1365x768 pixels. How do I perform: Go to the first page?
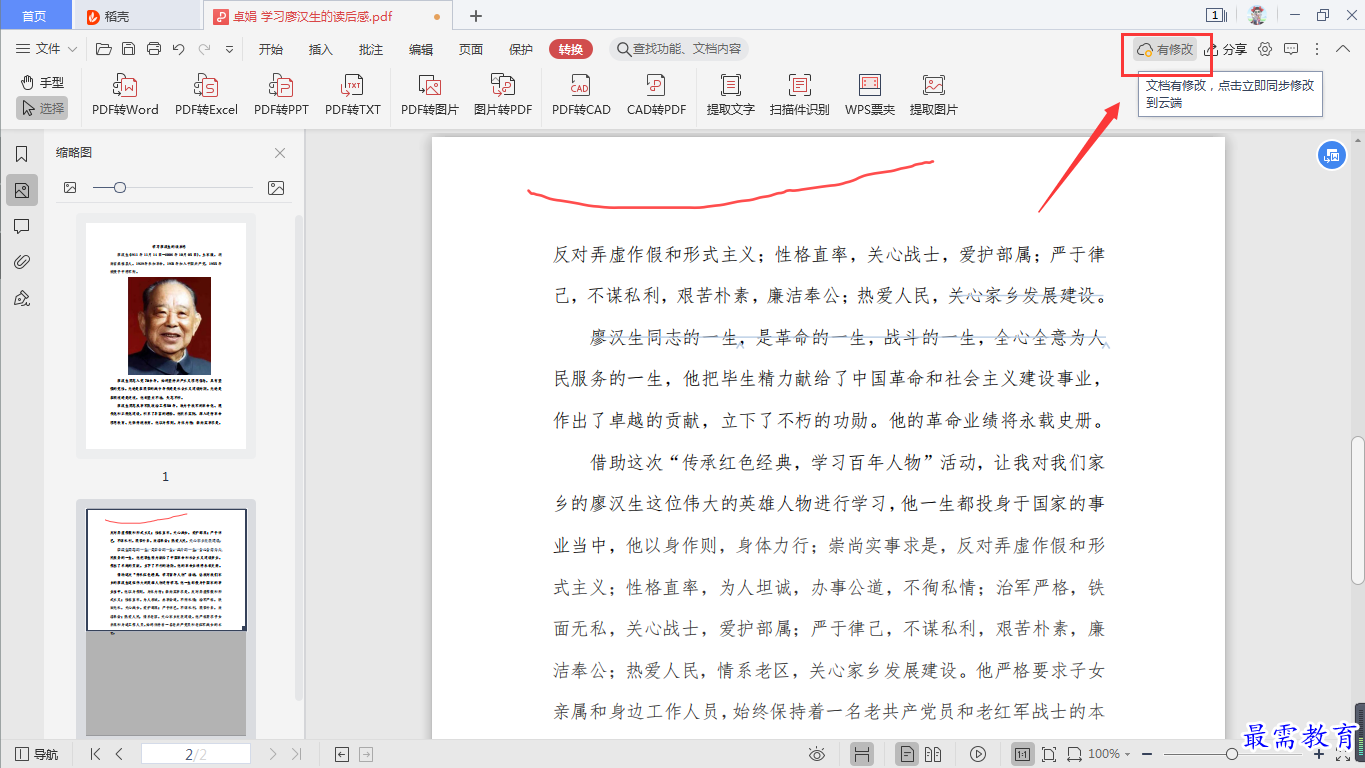[96, 754]
